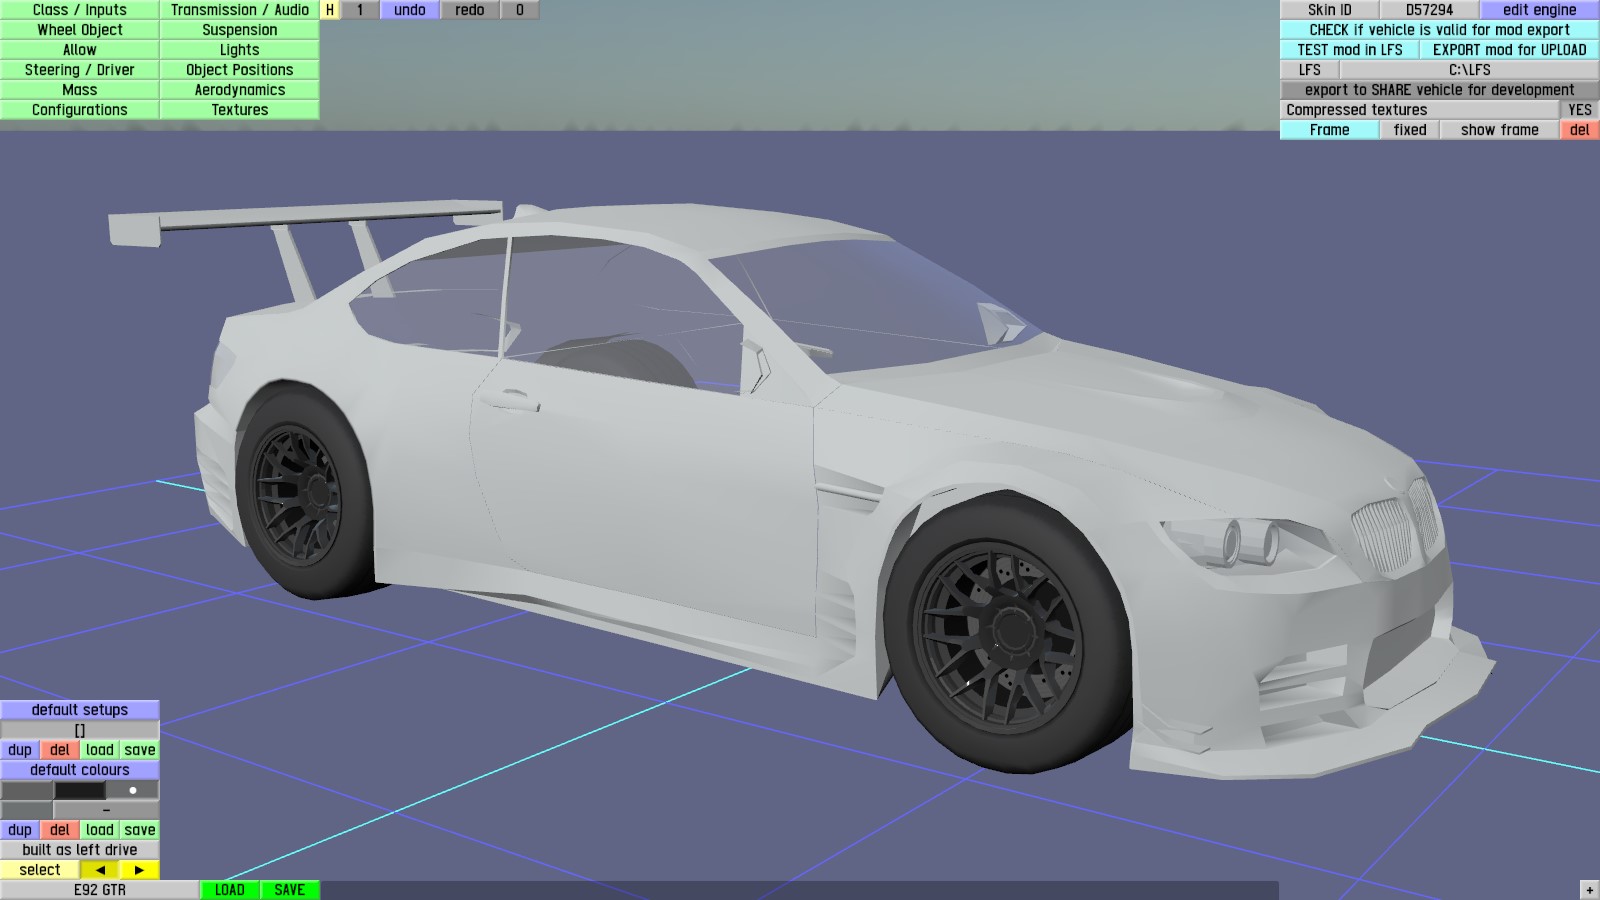Toggle Compressed textures YES setting
The image size is (1600, 900).
pos(1580,110)
